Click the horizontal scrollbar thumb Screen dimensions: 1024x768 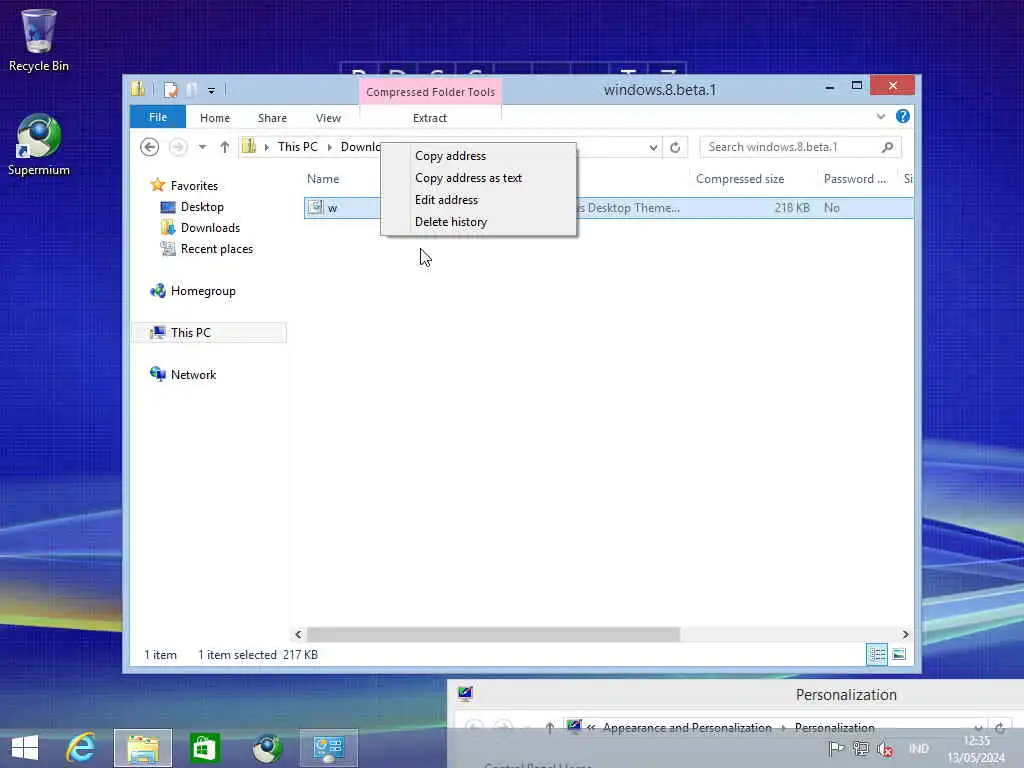pyautogui.click(x=493, y=634)
